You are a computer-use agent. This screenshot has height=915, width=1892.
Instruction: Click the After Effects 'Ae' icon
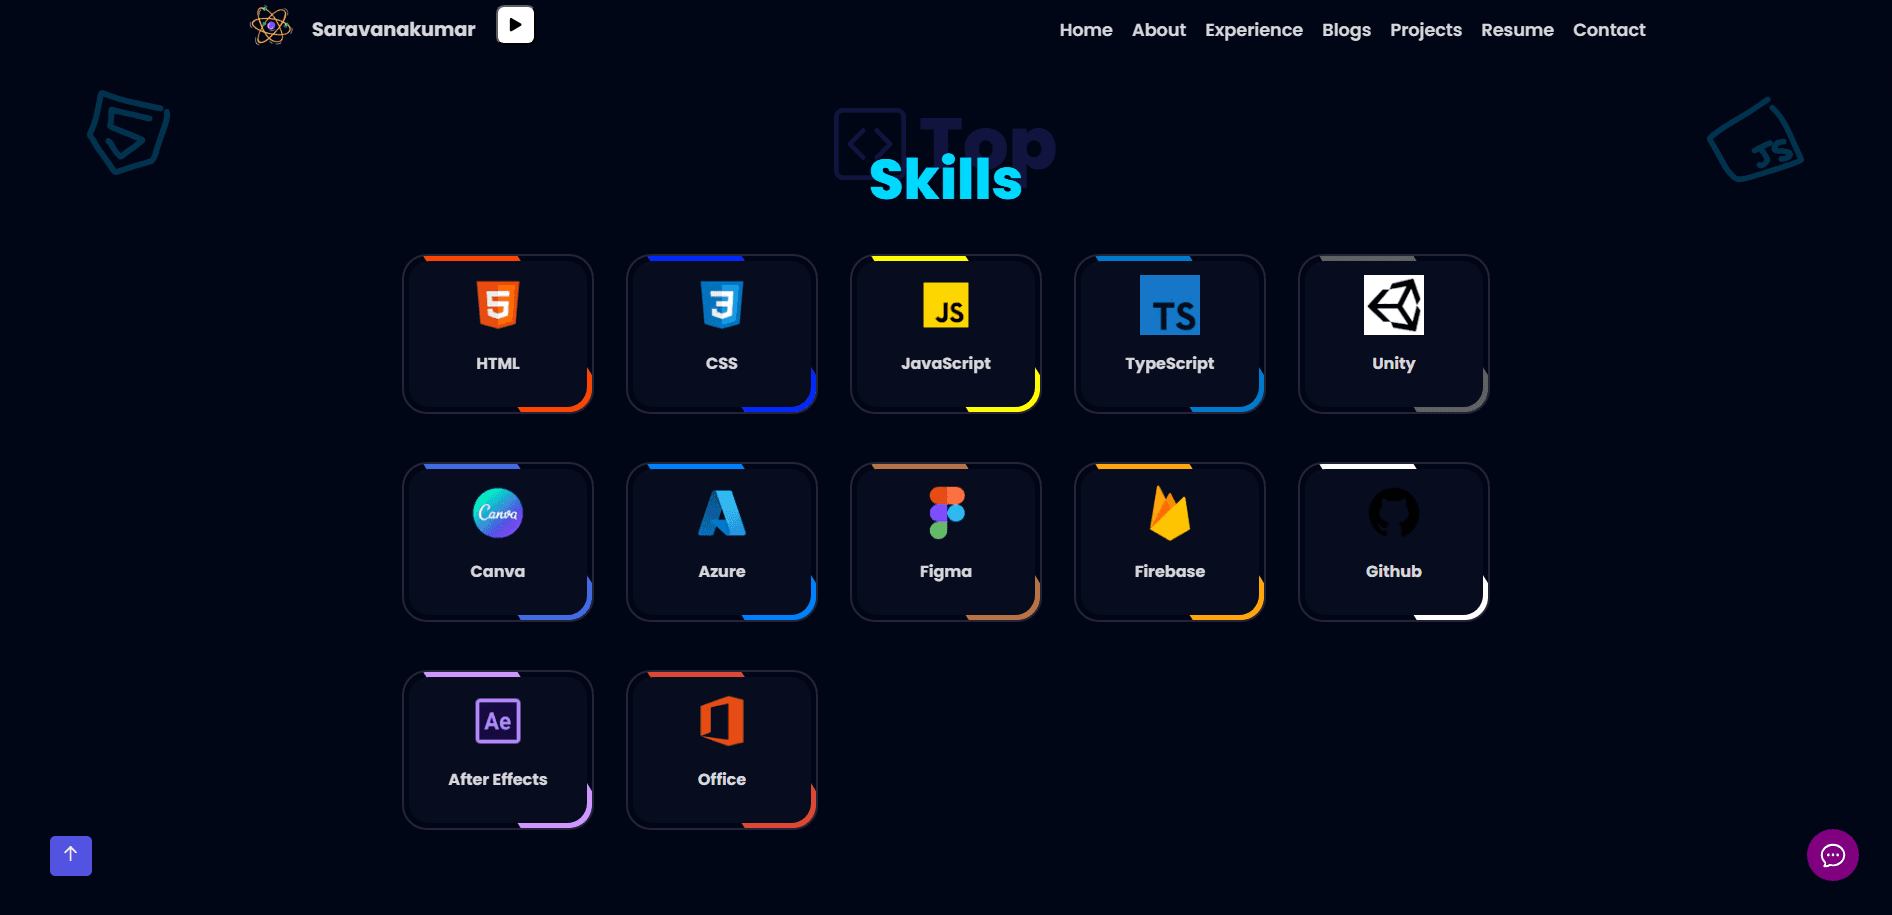click(x=498, y=721)
